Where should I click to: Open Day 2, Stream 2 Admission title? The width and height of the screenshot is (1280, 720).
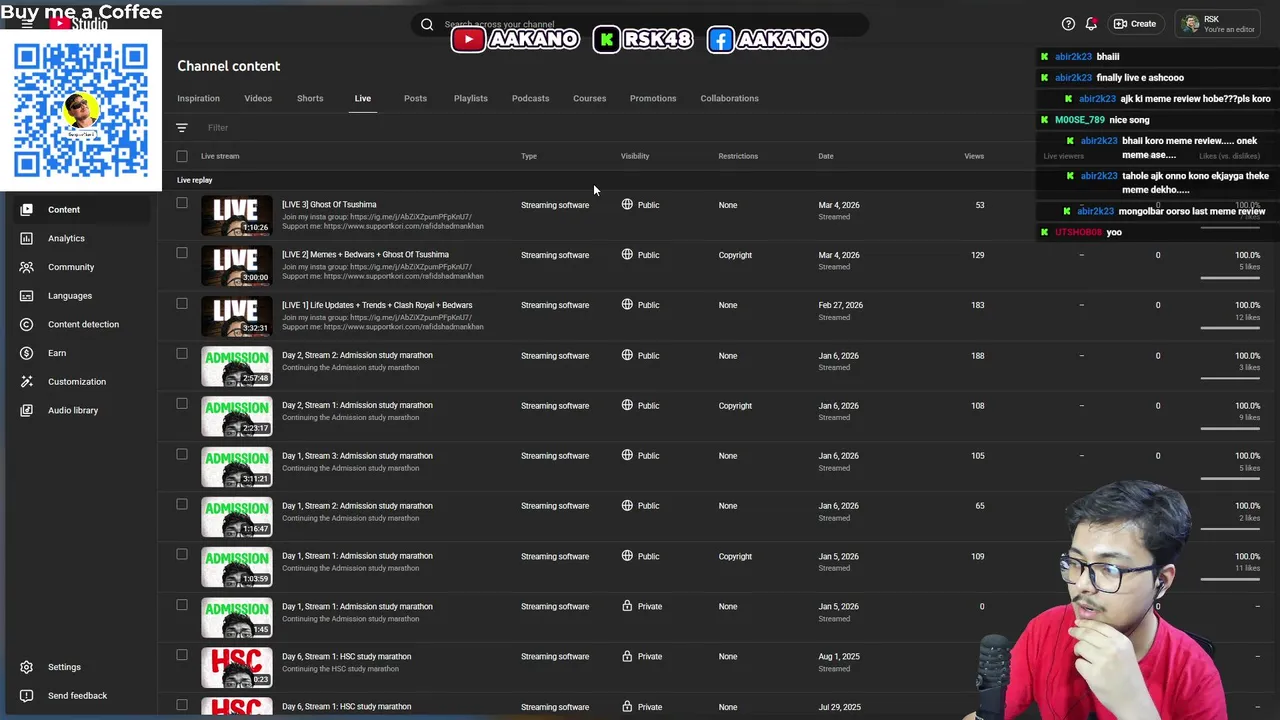(357, 355)
